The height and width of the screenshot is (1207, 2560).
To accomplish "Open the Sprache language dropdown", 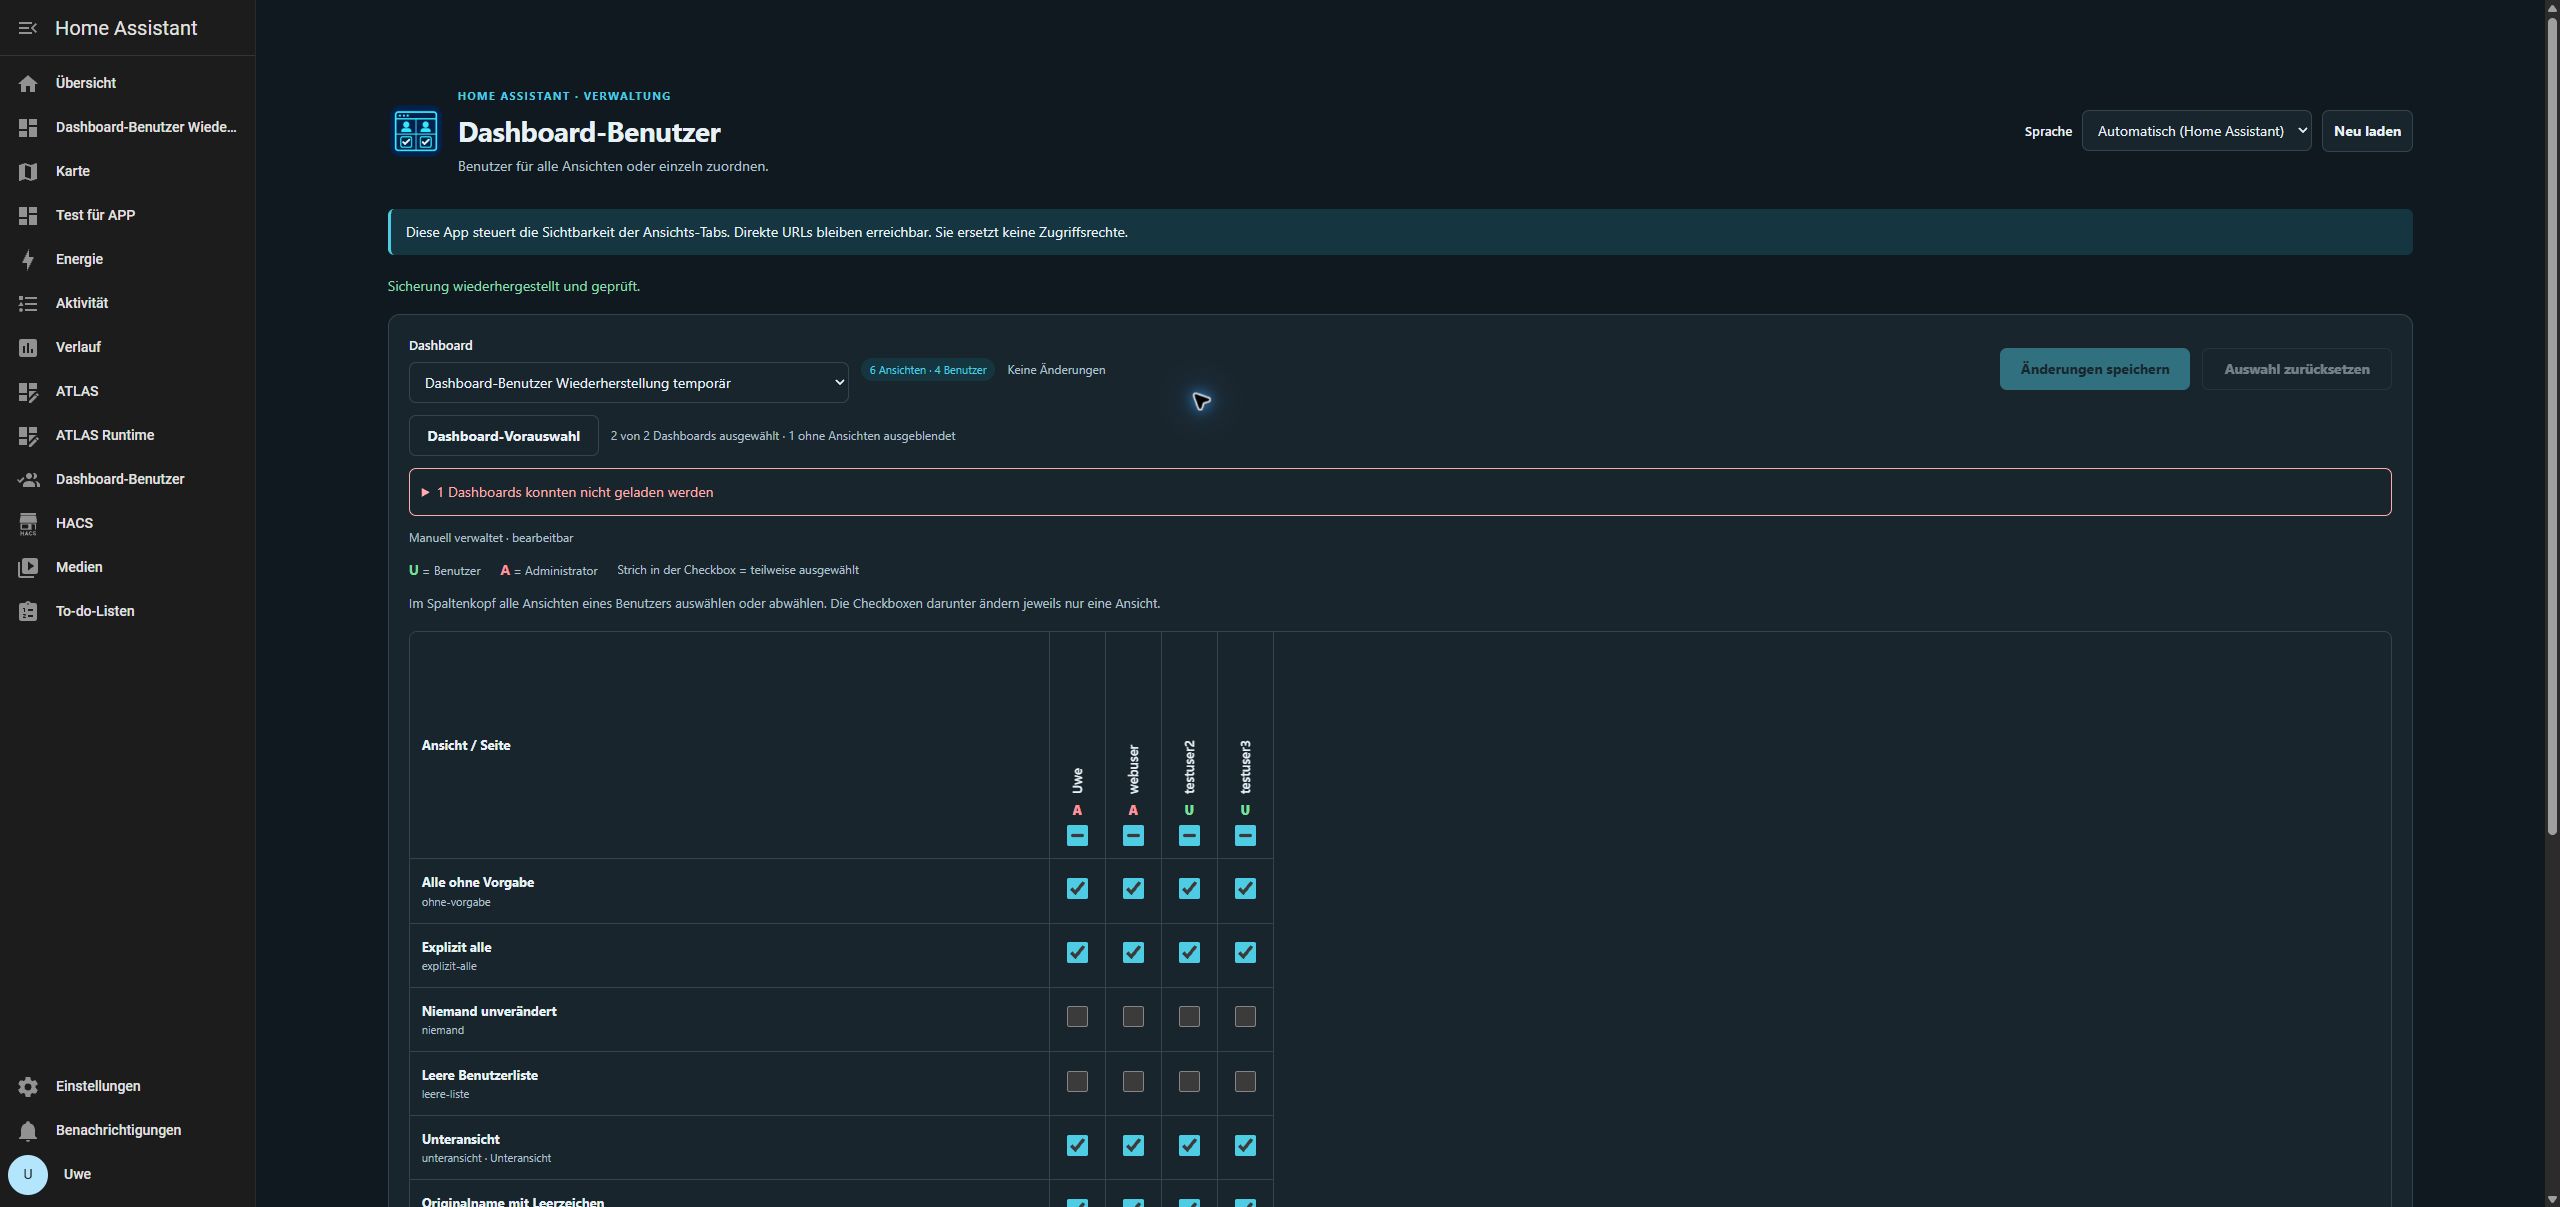I will tap(2196, 131).
